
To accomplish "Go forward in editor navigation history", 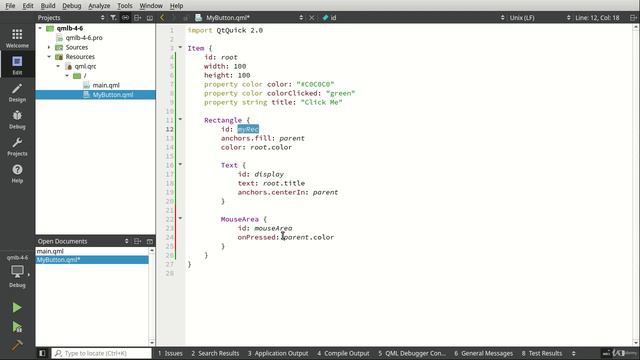I will pos(173,18).
